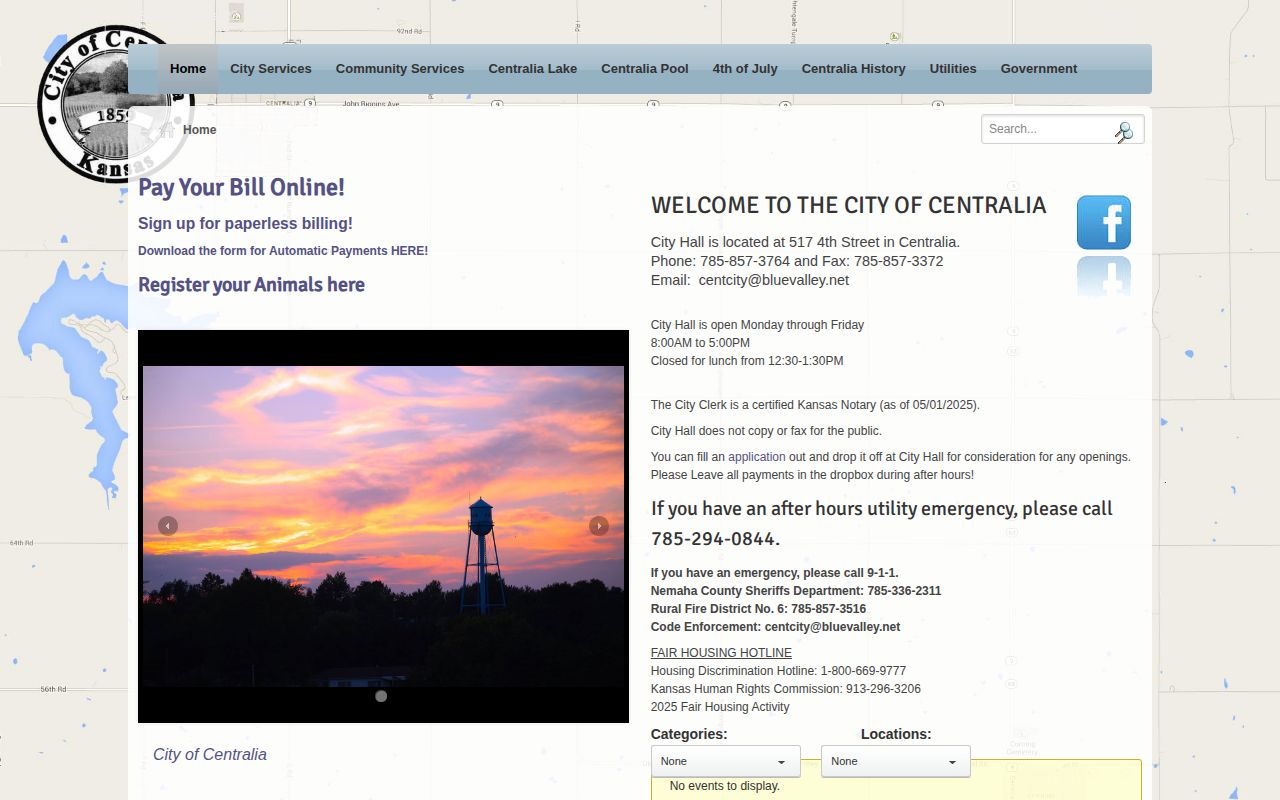Click the sunset water tower slideshow image
1280x800 pixels.
383,526
